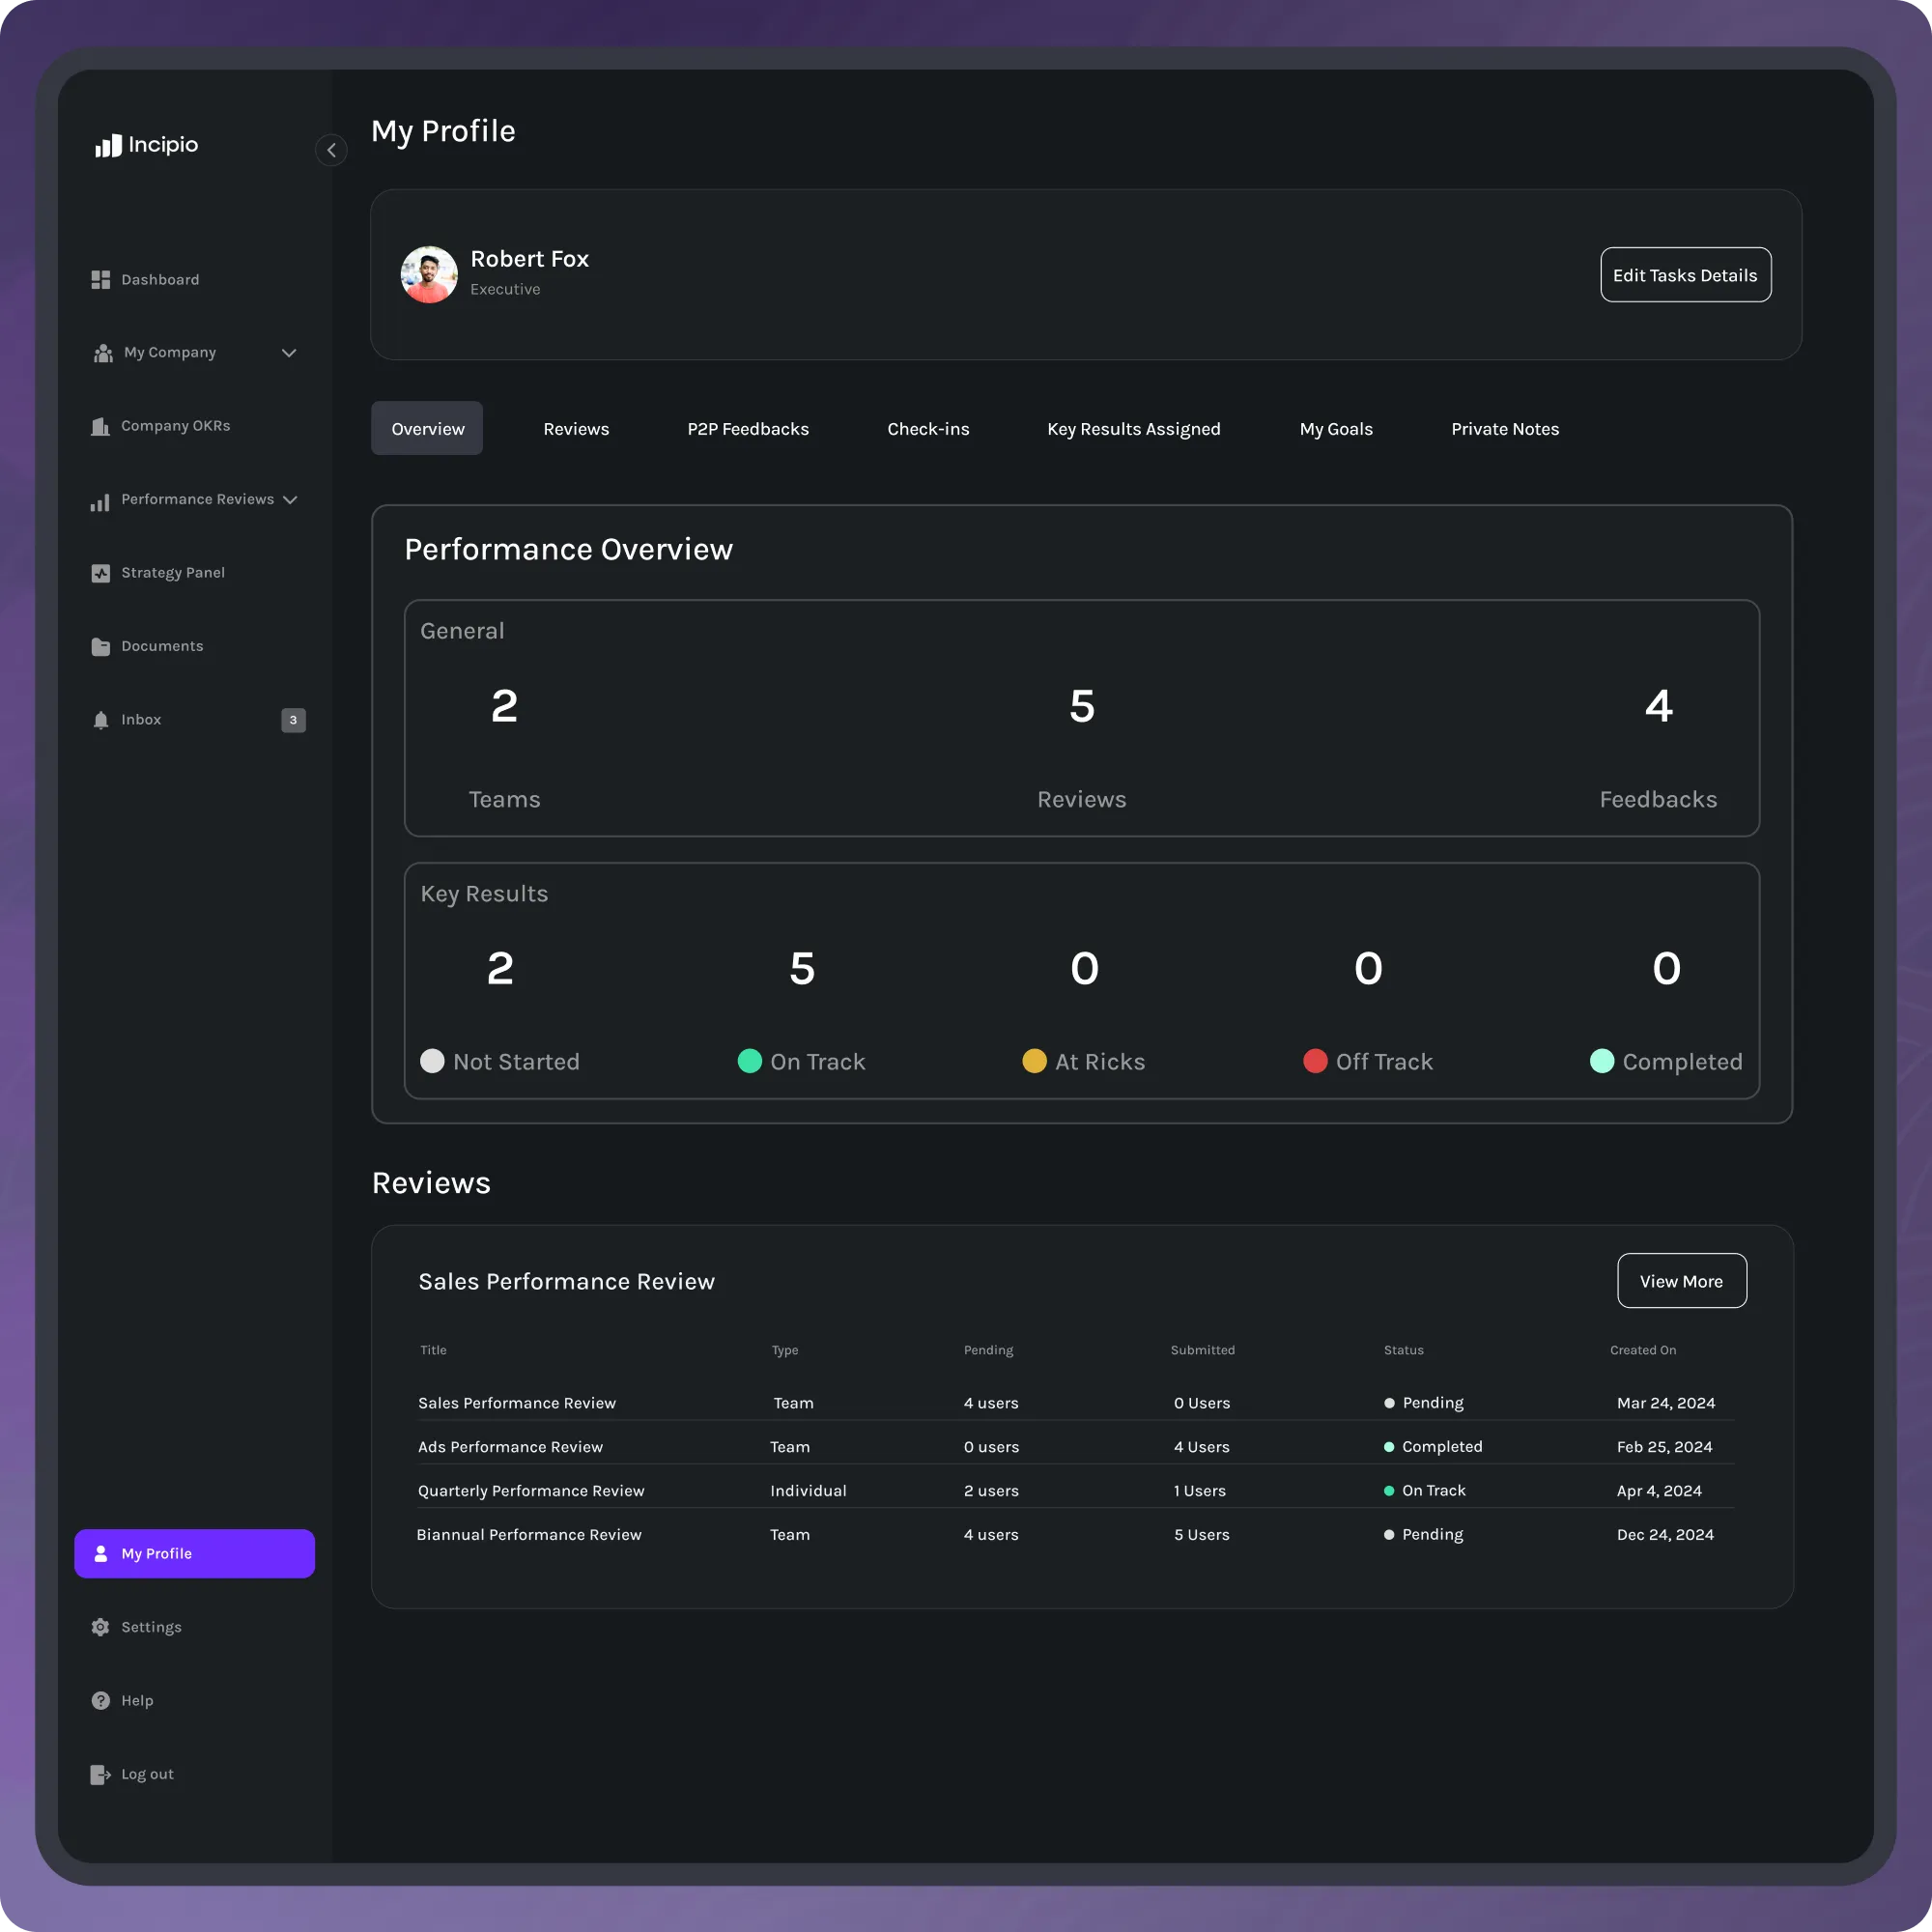Open the Key Results Assigned tab
1932x1932 pixels.
[1133, 429]
